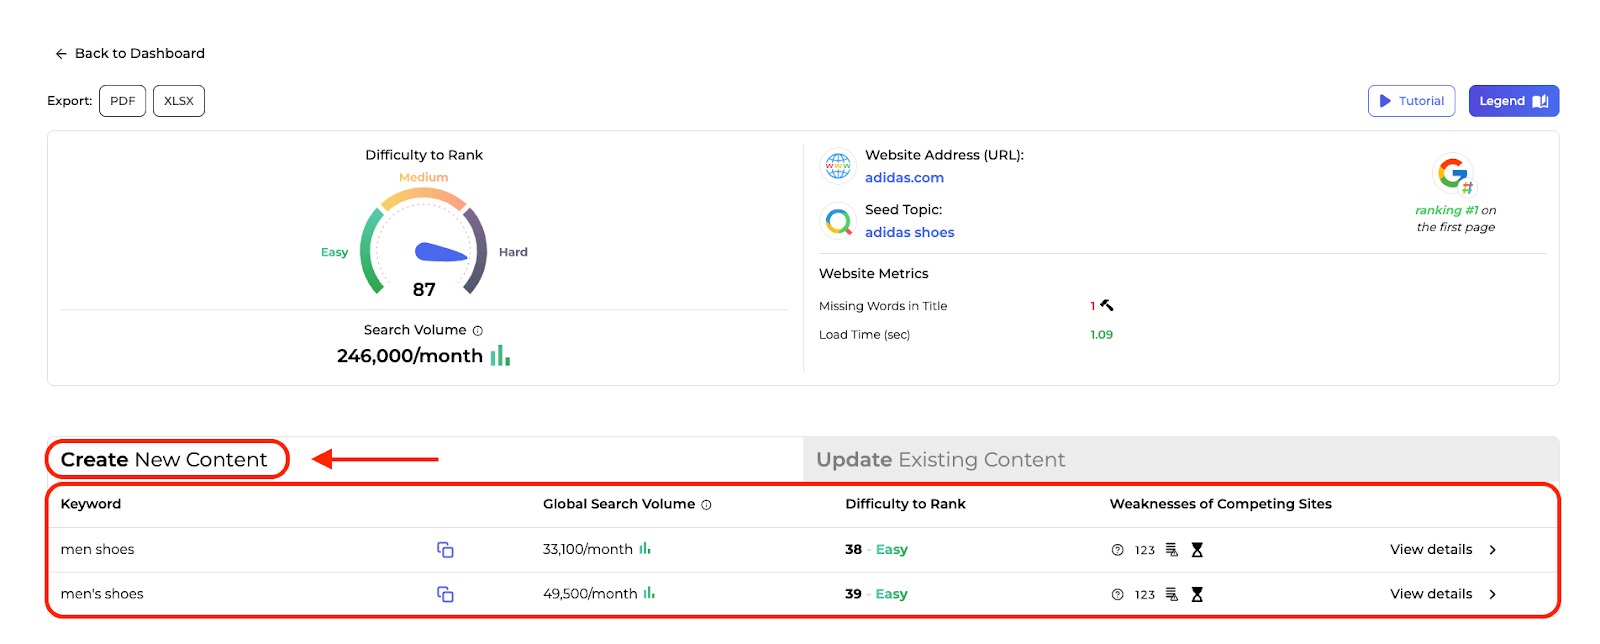Copy the keyword men's shoes

445,595
